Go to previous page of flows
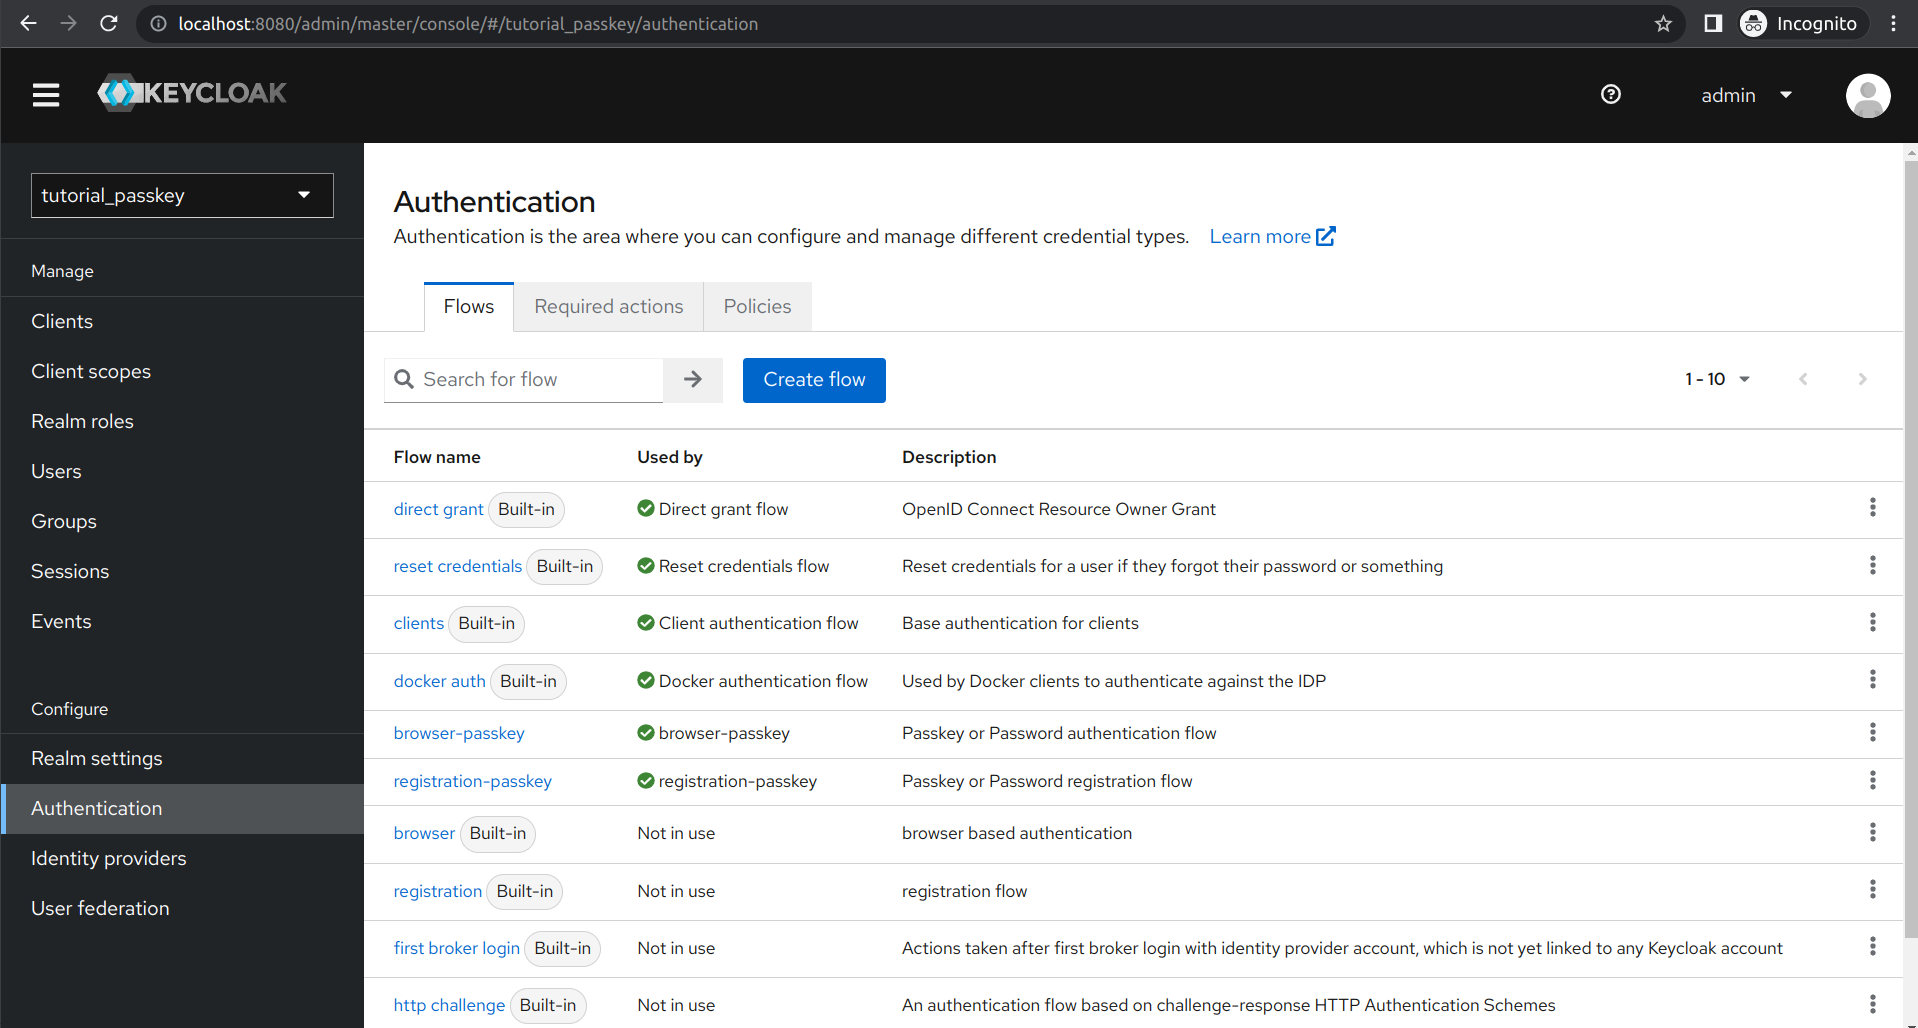This screenshot has height=1028, width=1918. pos(1803,379)
